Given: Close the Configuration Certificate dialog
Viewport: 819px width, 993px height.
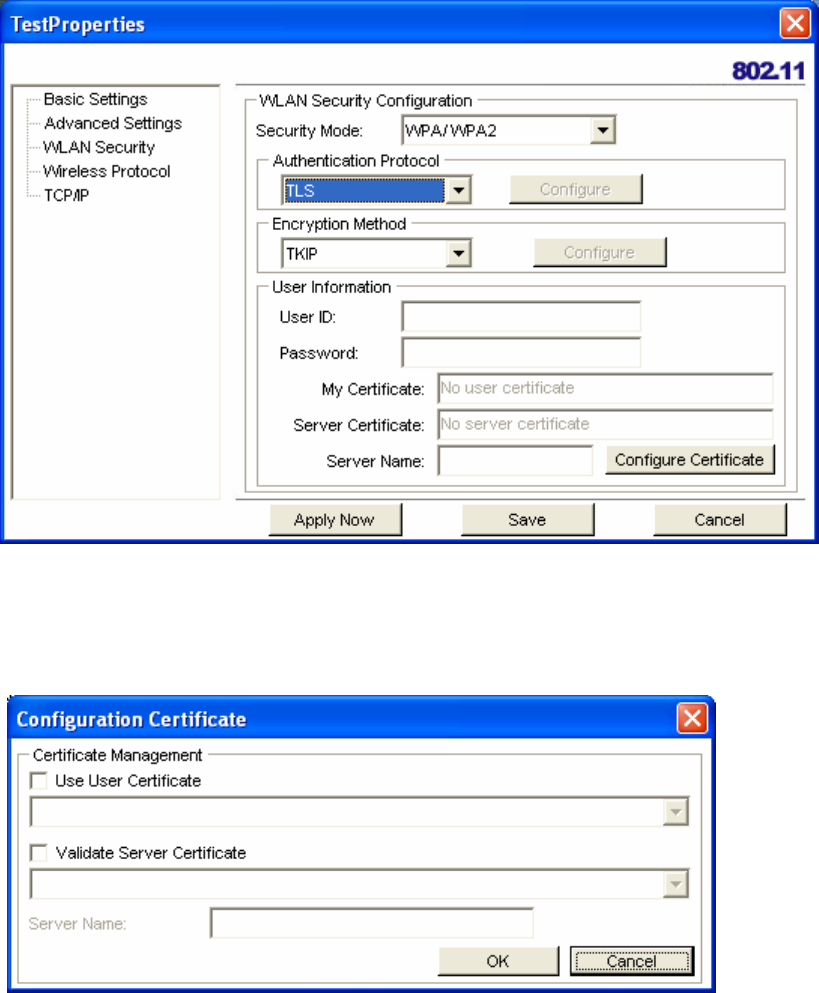Looking at the screenshot, I should pyautogui.click(x=692, y=719).
